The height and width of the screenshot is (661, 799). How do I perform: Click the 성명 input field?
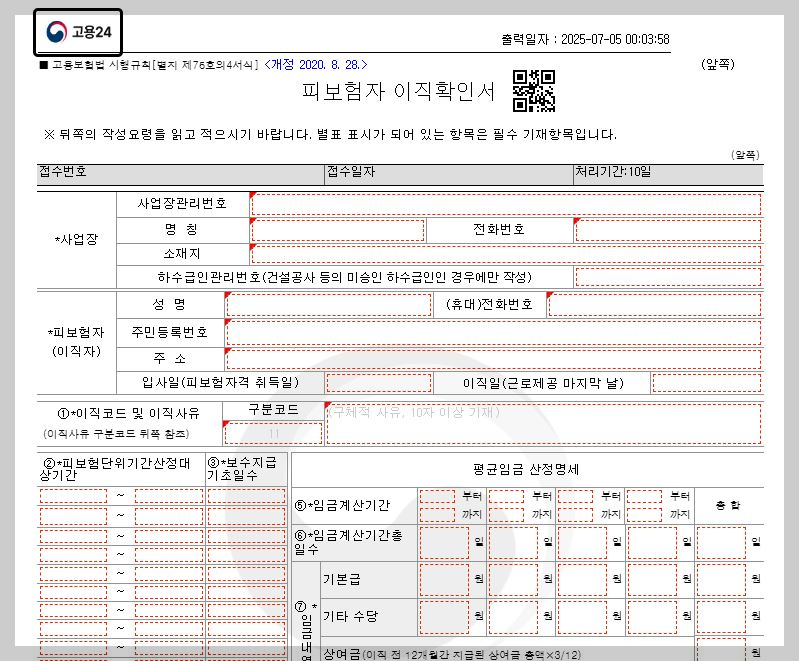tap(328, 305)
